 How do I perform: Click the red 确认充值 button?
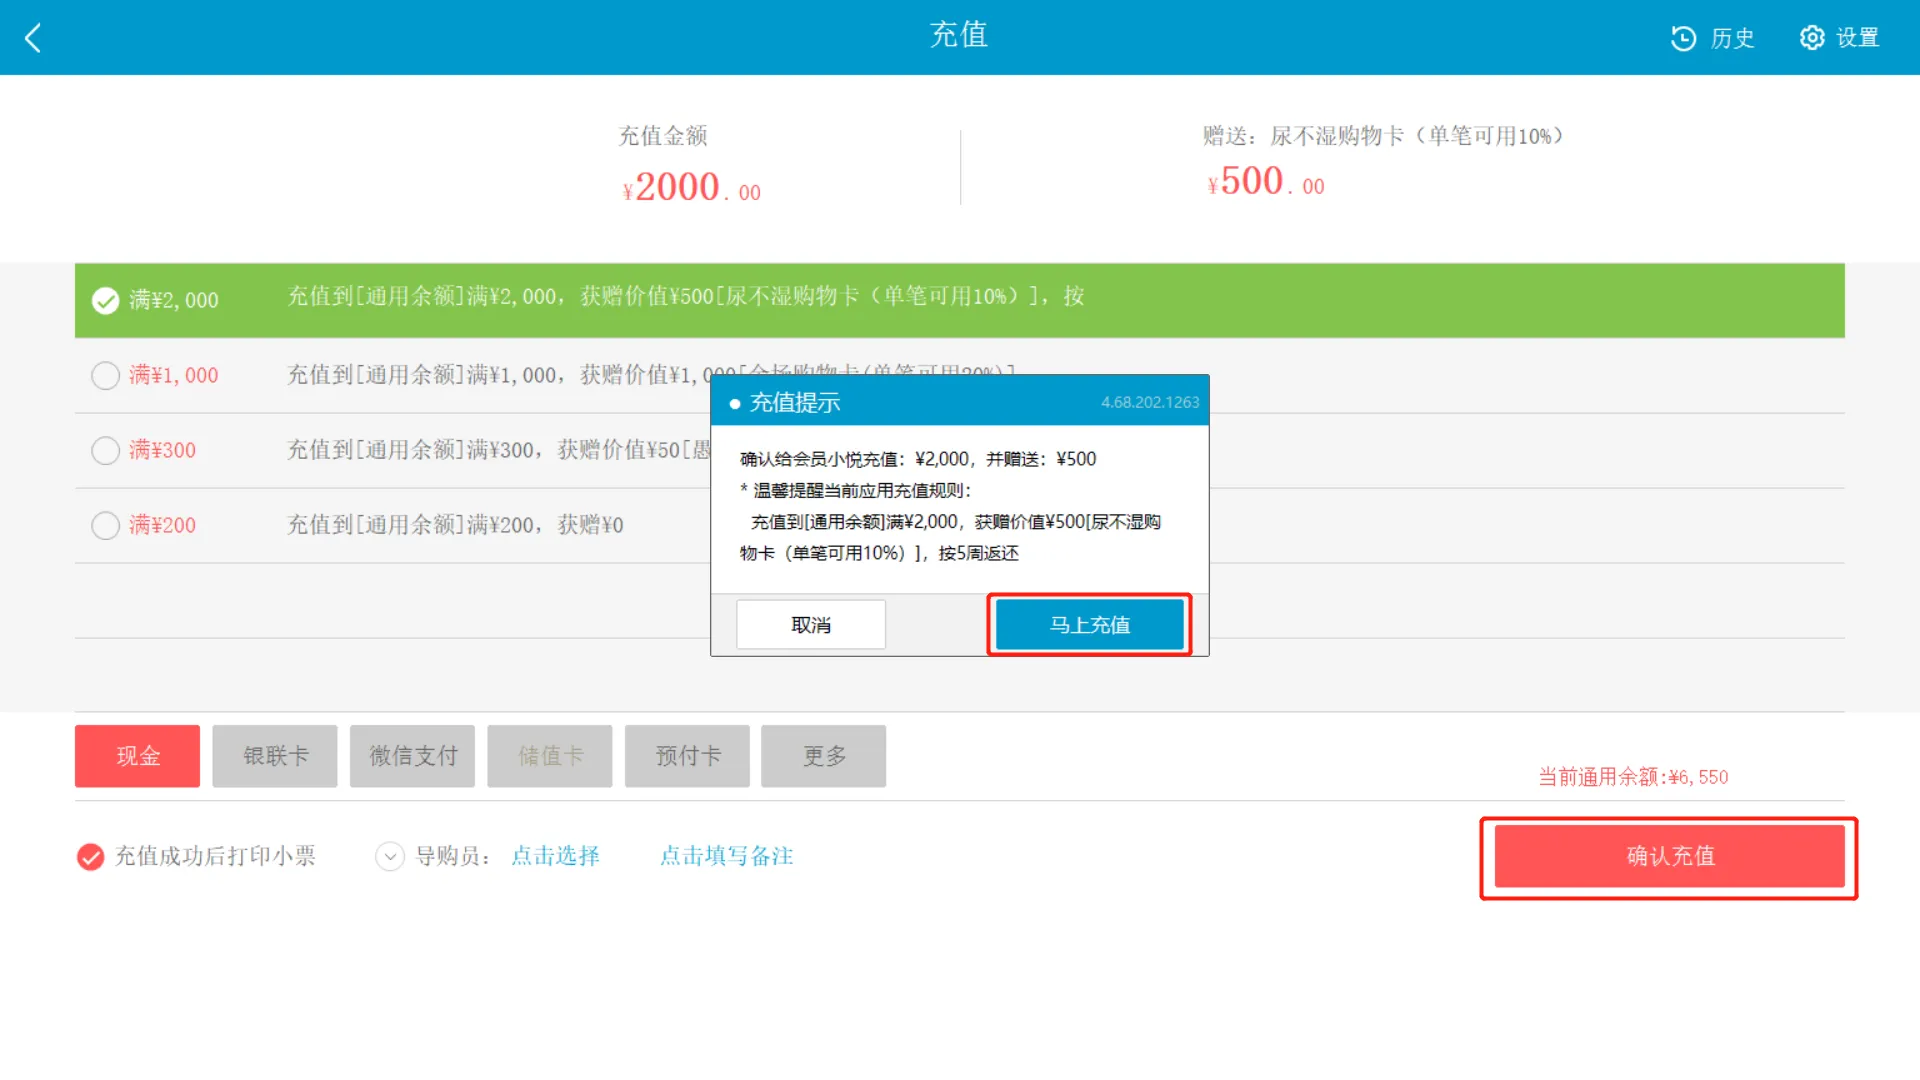click(x=1669, y=856)
